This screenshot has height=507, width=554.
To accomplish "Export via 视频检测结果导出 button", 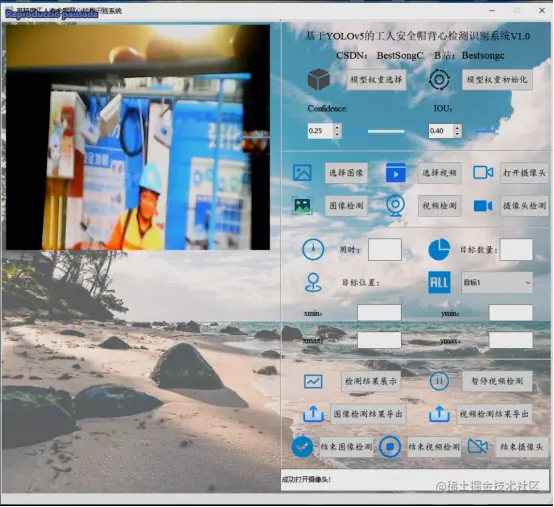I will (494, 414).
